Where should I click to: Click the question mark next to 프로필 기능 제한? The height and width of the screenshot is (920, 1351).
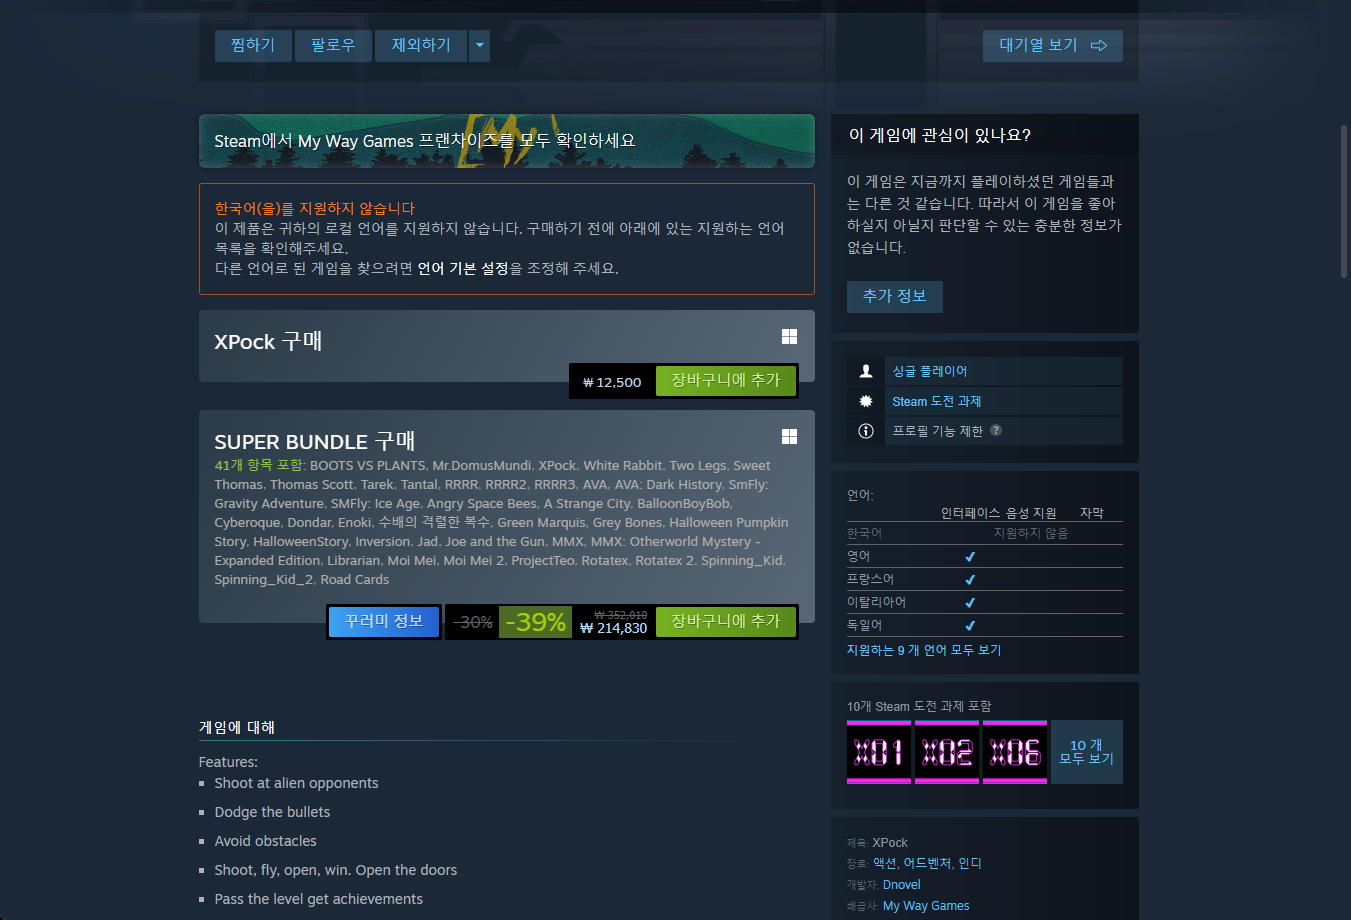(x=996, y=430)
